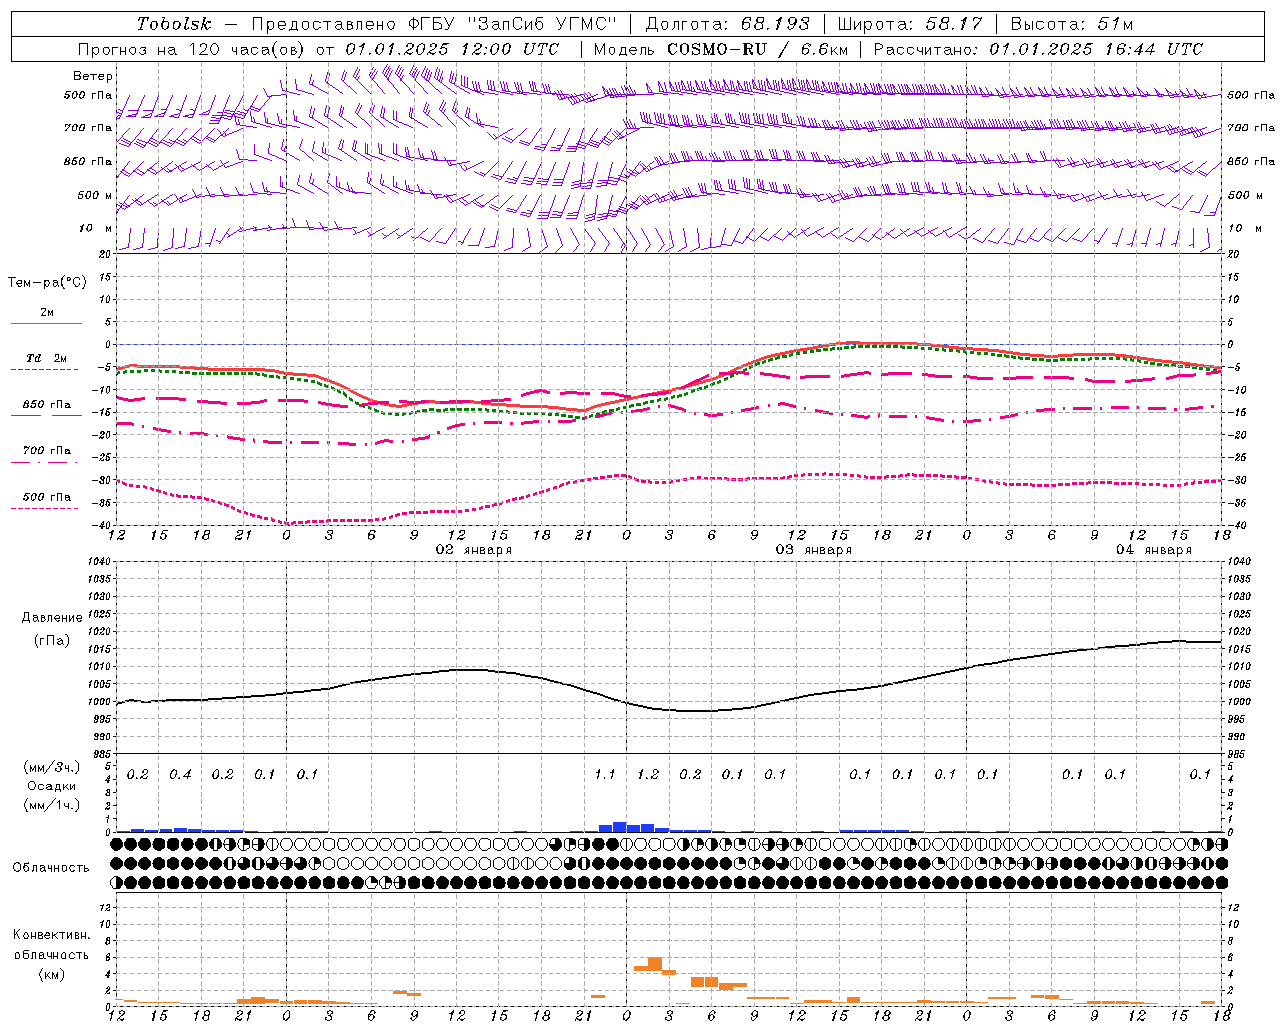Click the "Осадки" precipitation label
1280x1024 pixels.
(52, 786)
